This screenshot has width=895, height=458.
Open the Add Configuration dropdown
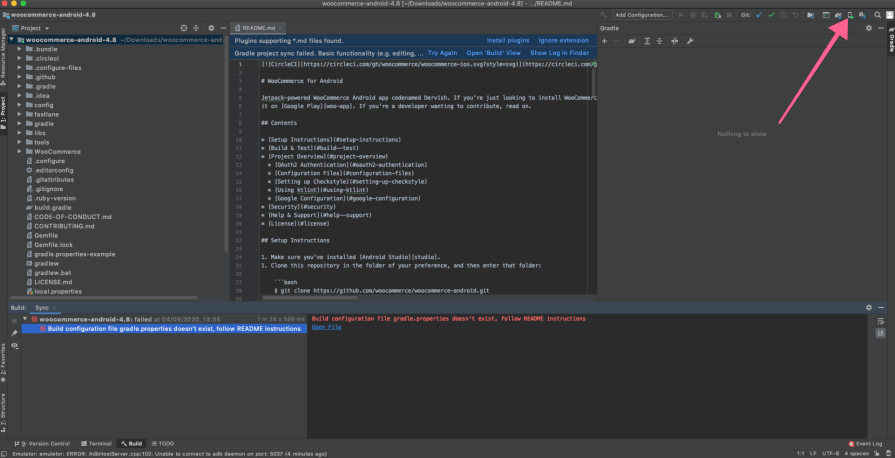(x=641, y=15)
